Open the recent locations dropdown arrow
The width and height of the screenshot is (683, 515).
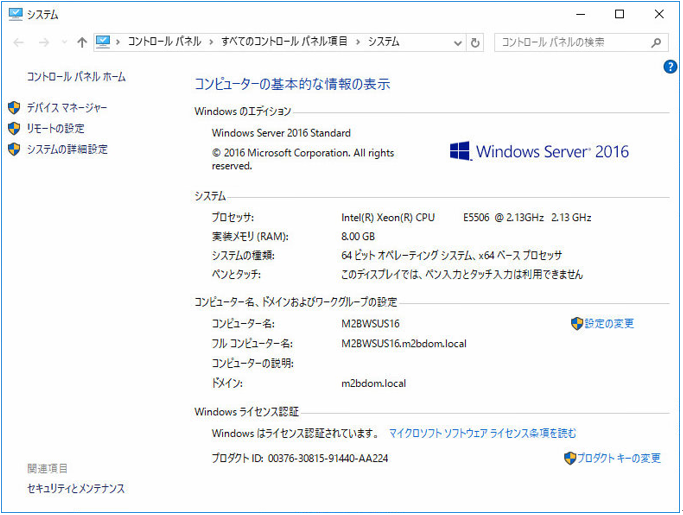point(64,42)
